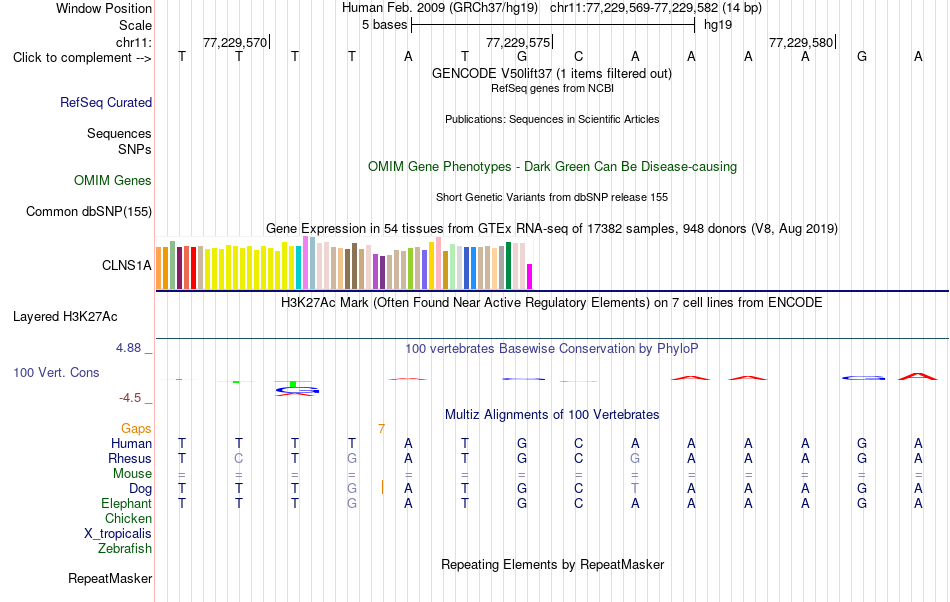Click the Gaps row label
Image resolution: width=950 pixels, height=602 pixels.
[x=136, y=428]
